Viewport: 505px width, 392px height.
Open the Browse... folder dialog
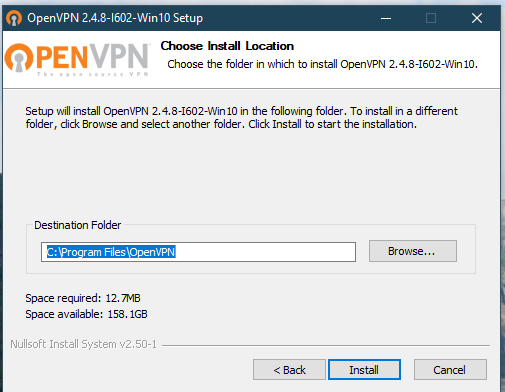413,251
